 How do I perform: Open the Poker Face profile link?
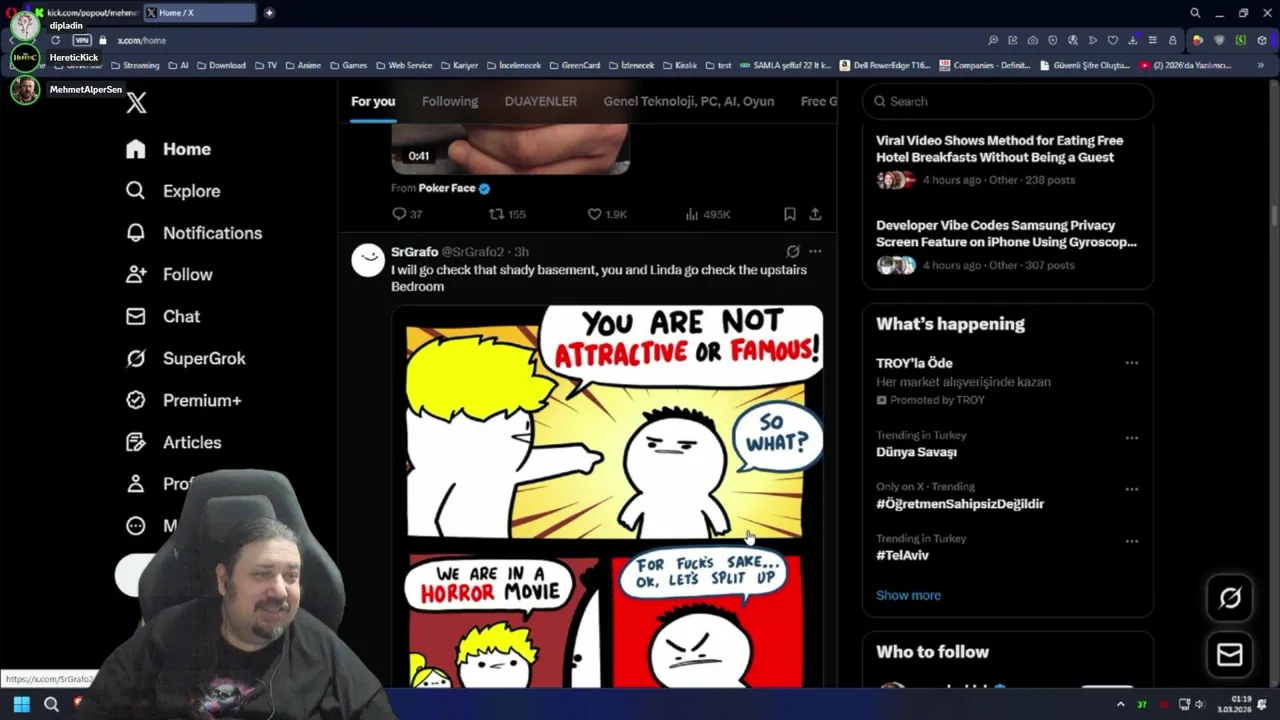pyautogui.click(x=447, y=188)
